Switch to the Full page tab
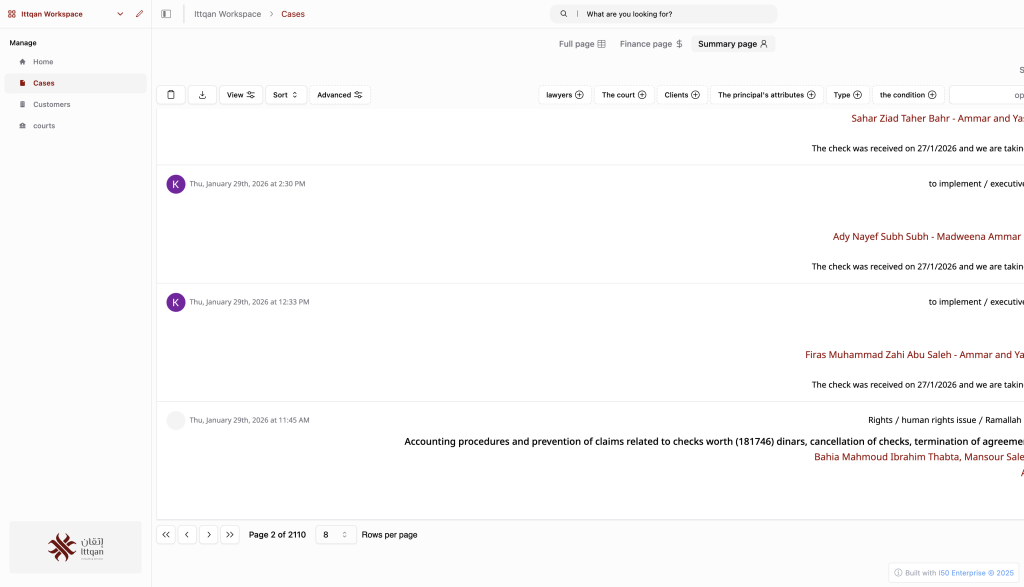The width and height of the screenshot is (1024, 587). tap(582, 44)
